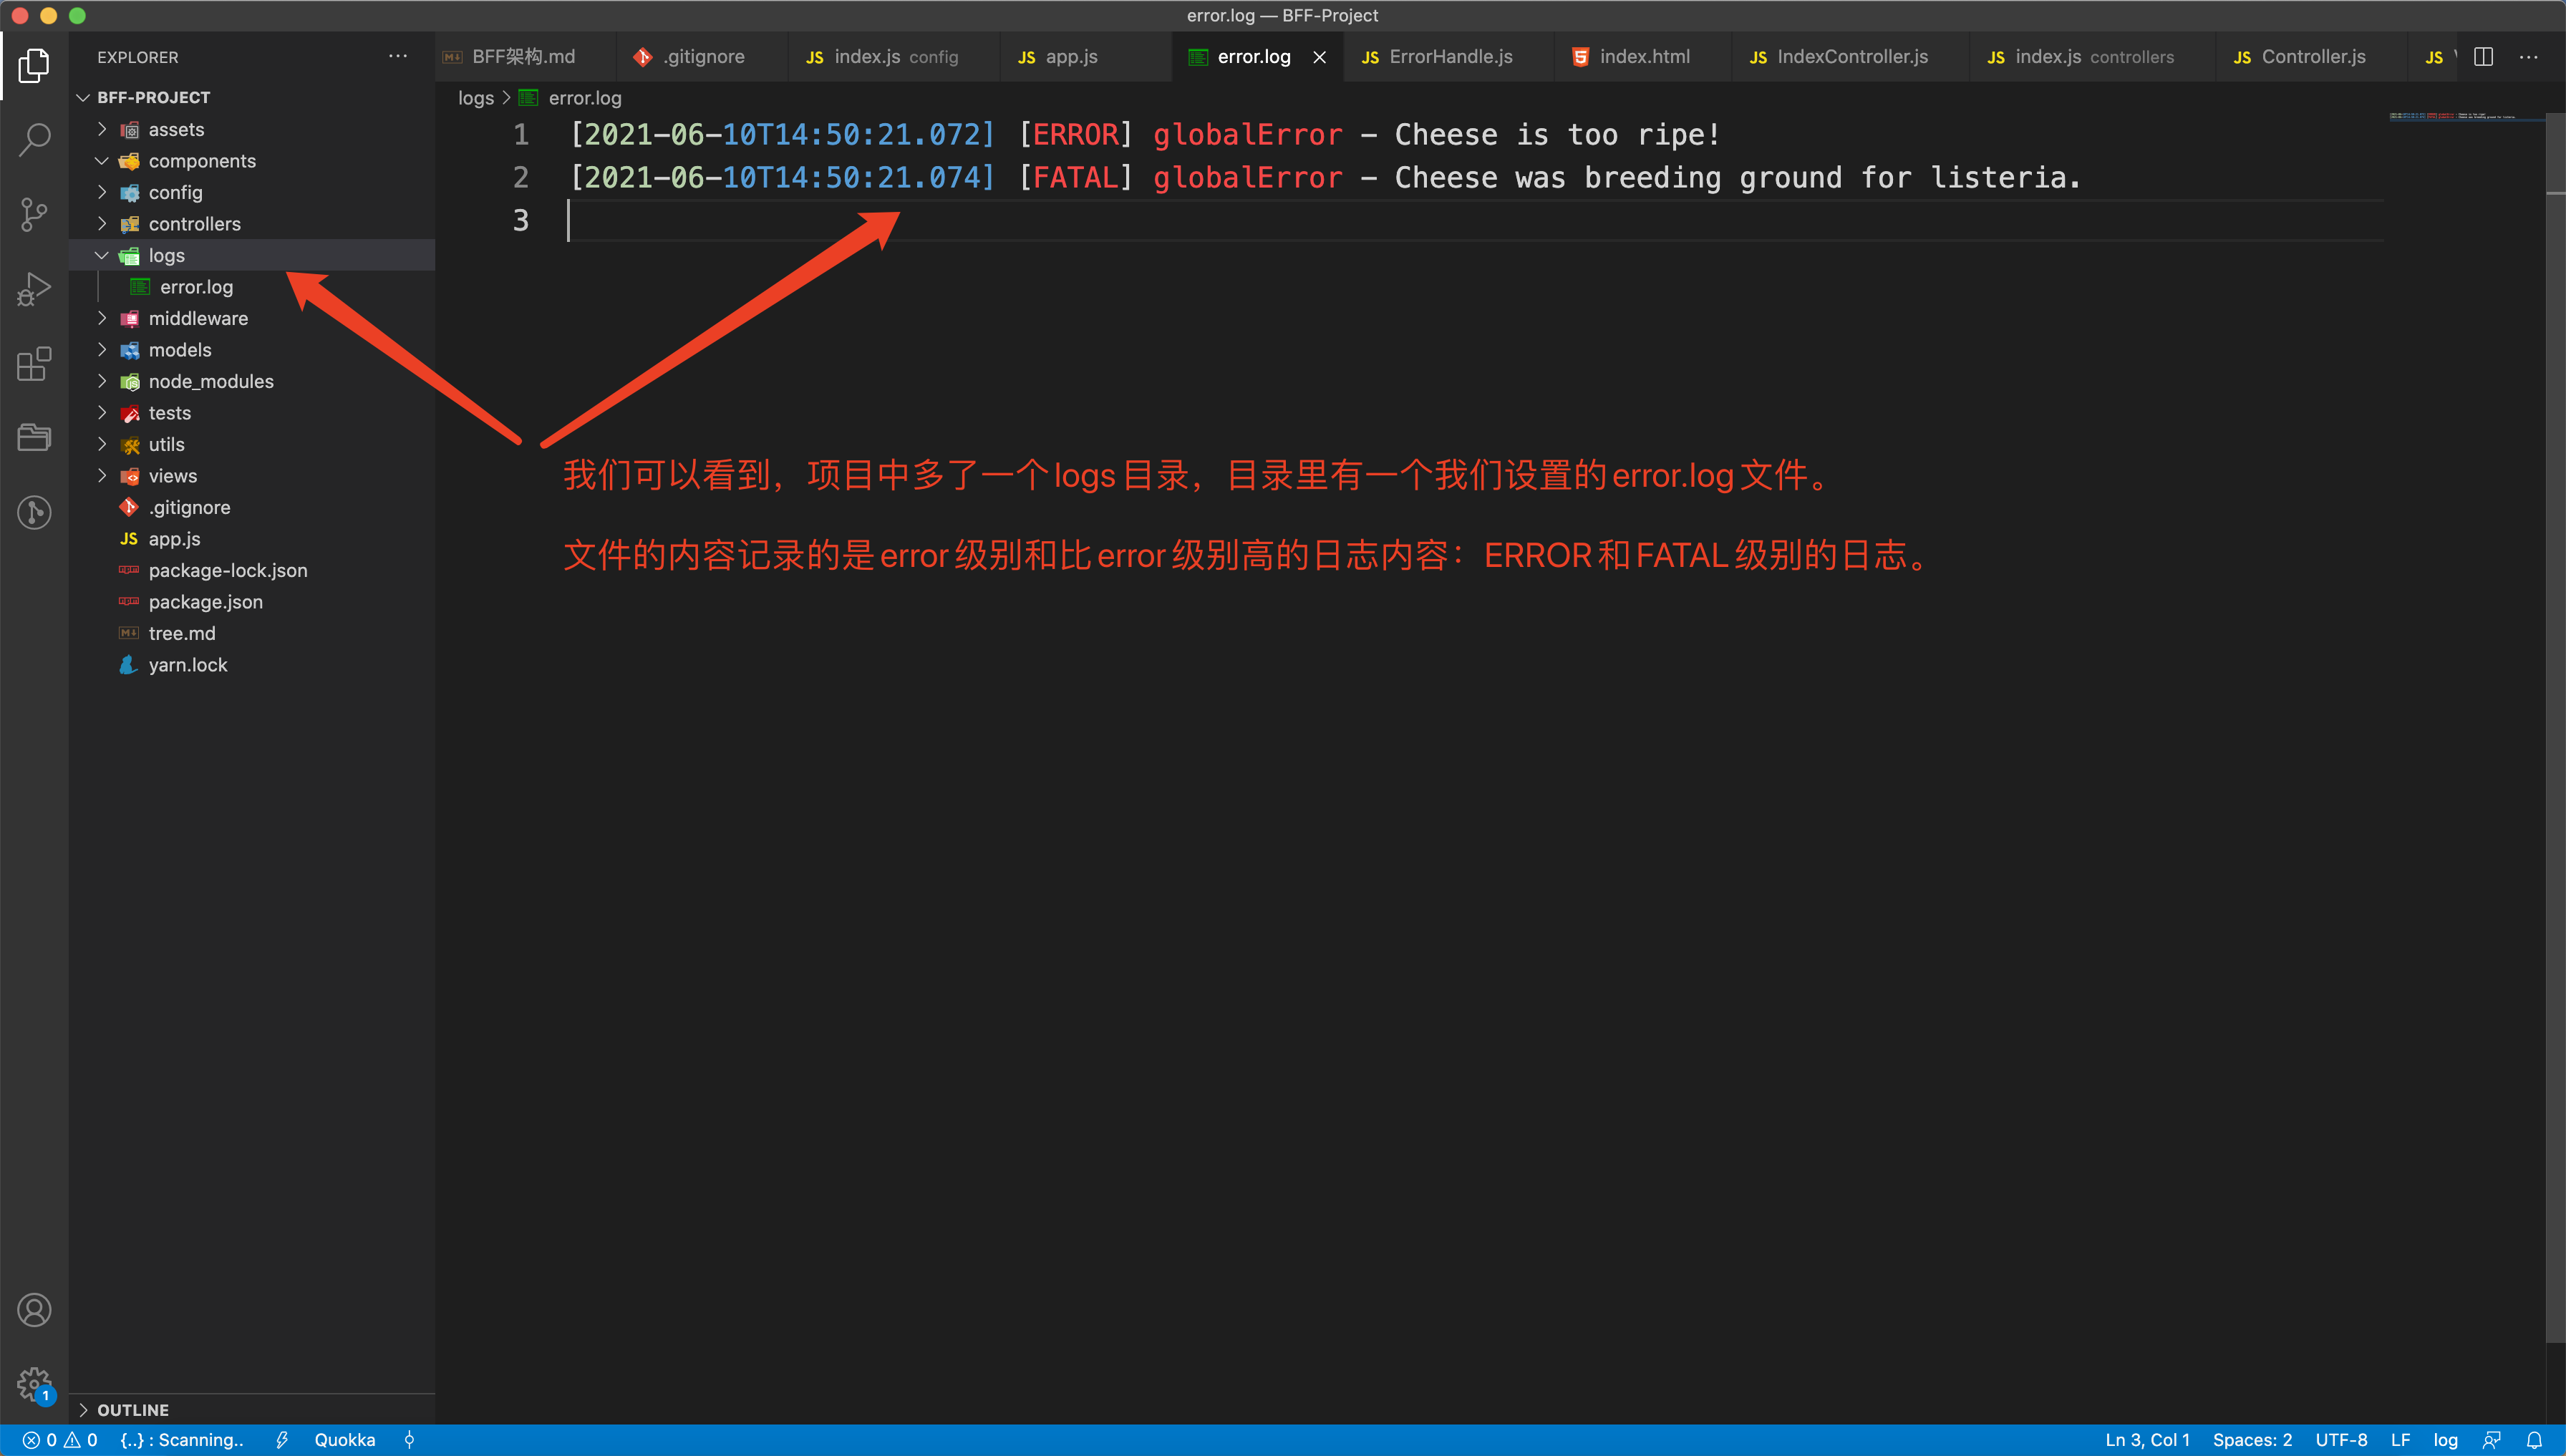Click the editor minimap preview
The height and width of the screenshot is (1456, 2566).
[2466, 116]
